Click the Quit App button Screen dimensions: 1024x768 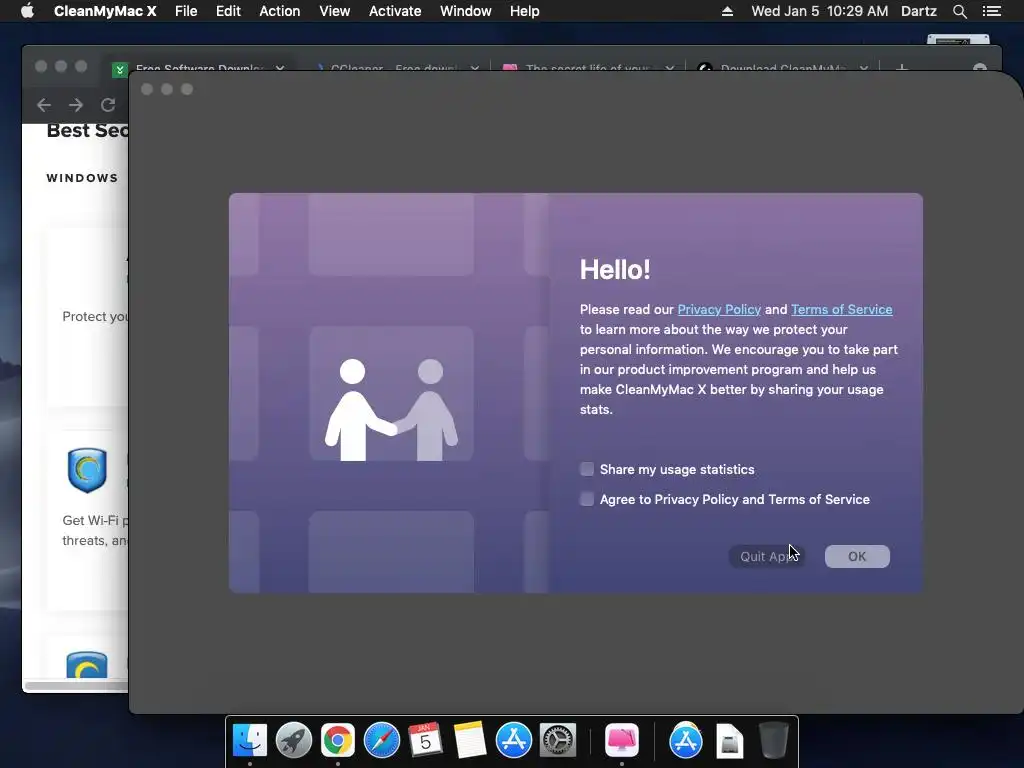767,556
